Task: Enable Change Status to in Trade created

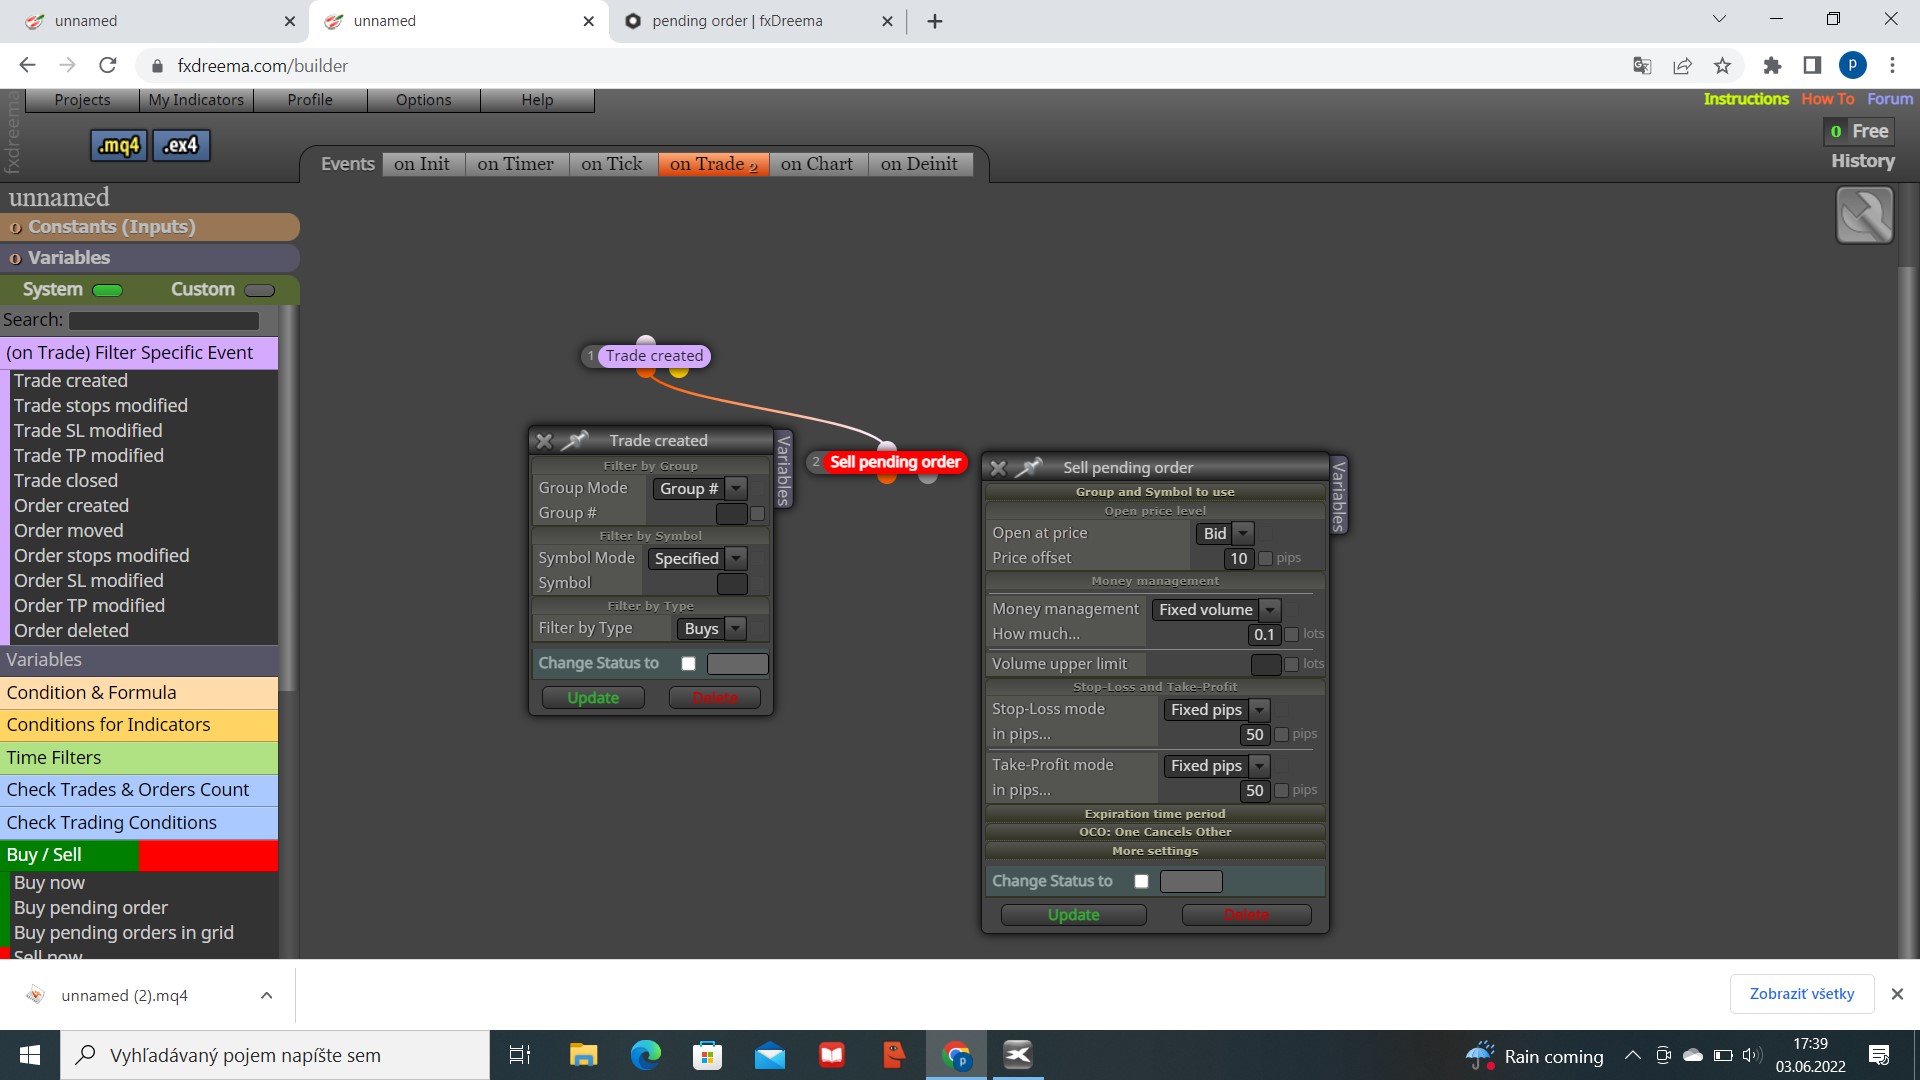Action: tap(688, 663)
